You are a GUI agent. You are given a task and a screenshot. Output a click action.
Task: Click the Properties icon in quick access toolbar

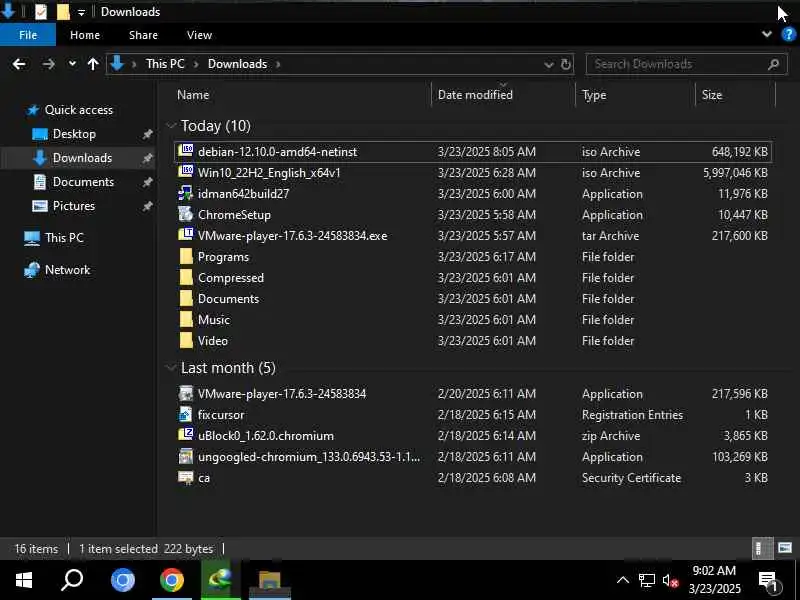41,11
